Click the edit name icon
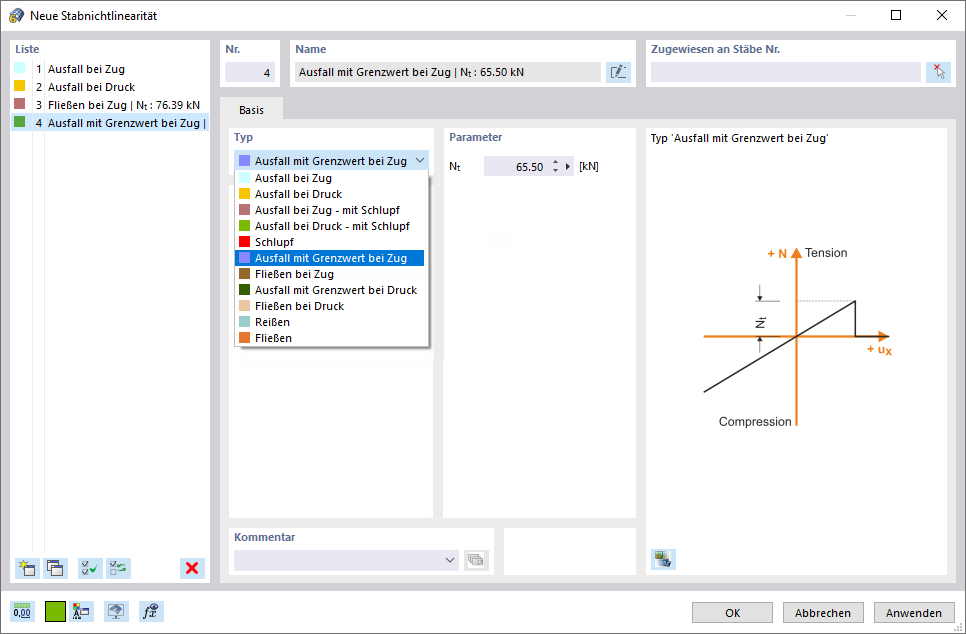Screen dimensions: 966x634 click(618, 72)
